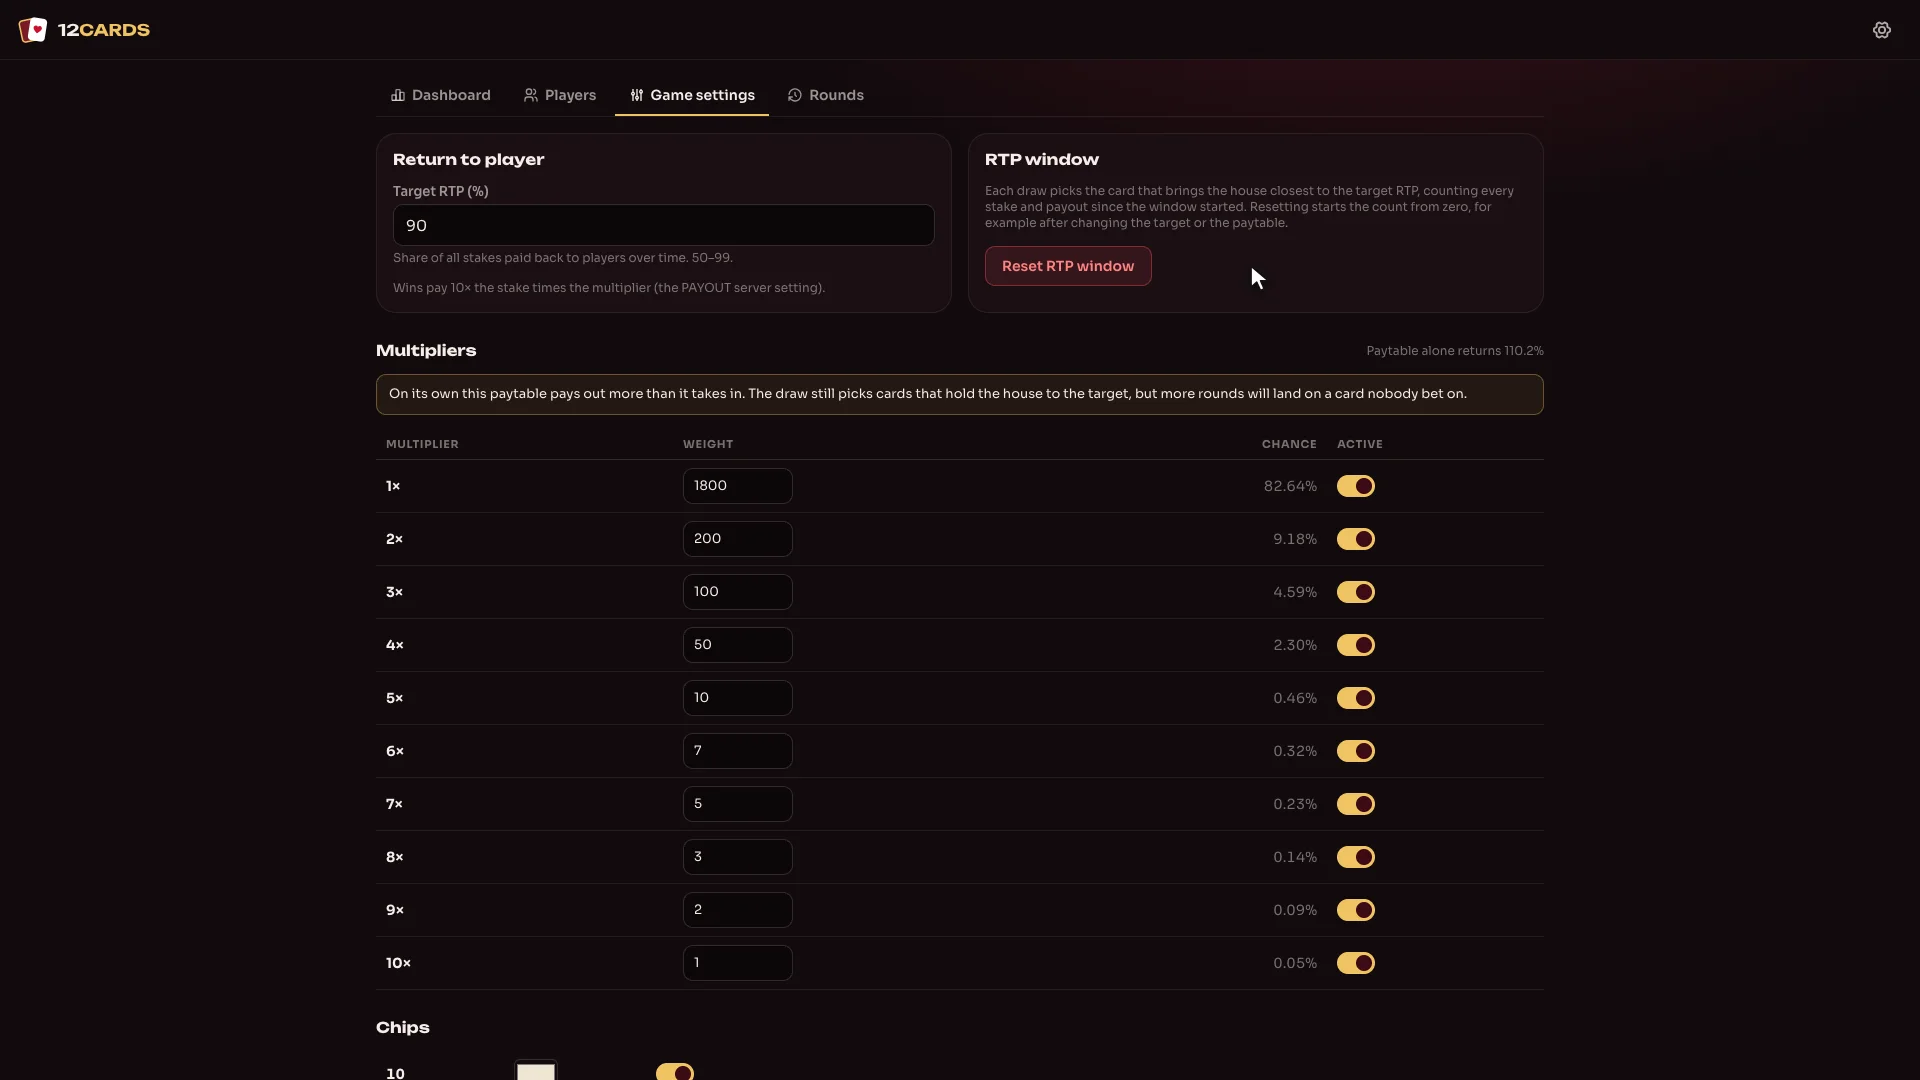Viewport: 1920px width, 1080px height.
Task: Switch to the Dashboard tab
Action: tap(441, 95)
